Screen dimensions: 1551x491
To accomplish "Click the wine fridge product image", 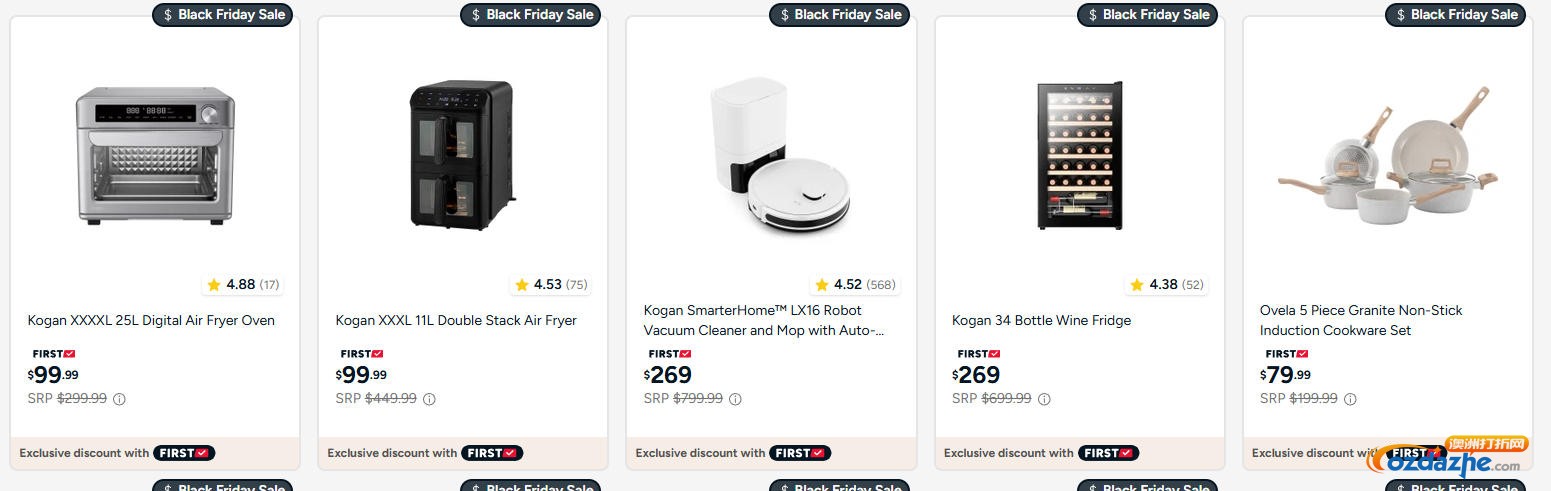I will click(1079, 155).
